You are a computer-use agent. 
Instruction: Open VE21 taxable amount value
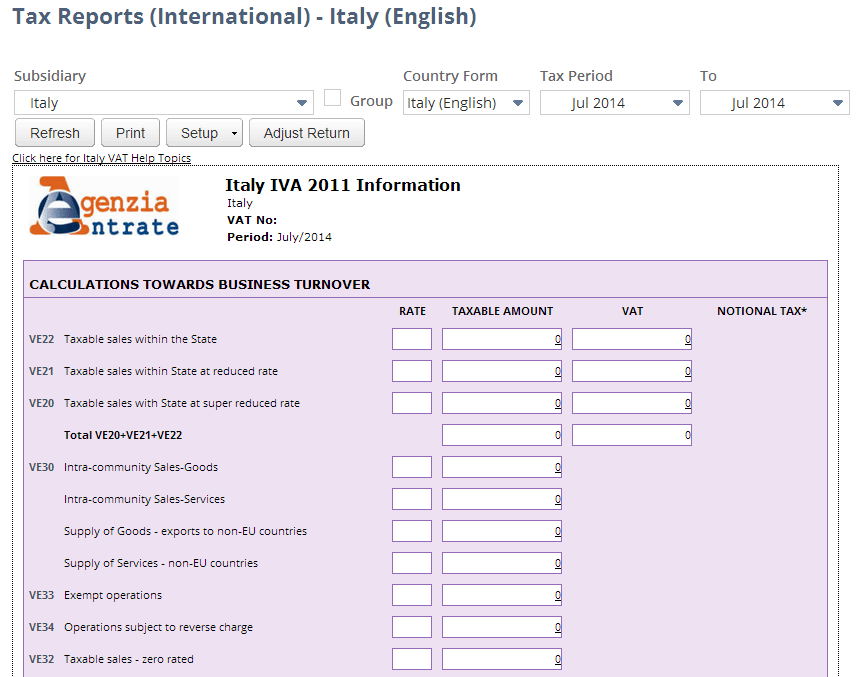(557, 371)
